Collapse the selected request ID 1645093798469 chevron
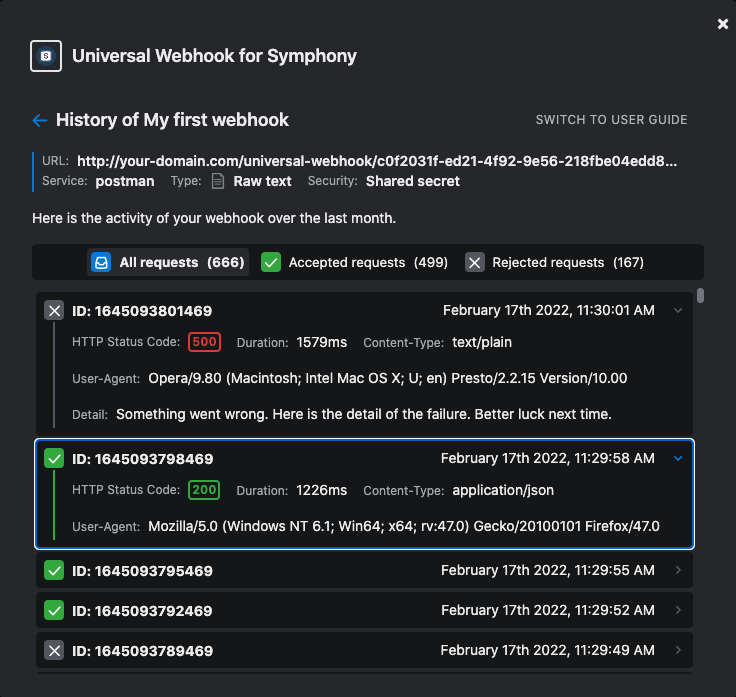 pos(678,458)
